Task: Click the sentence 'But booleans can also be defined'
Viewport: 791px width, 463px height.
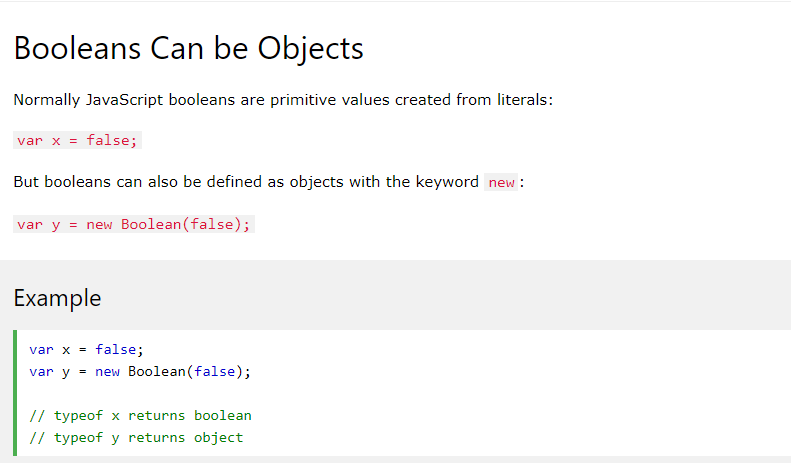Action: [x=269, y=182]
